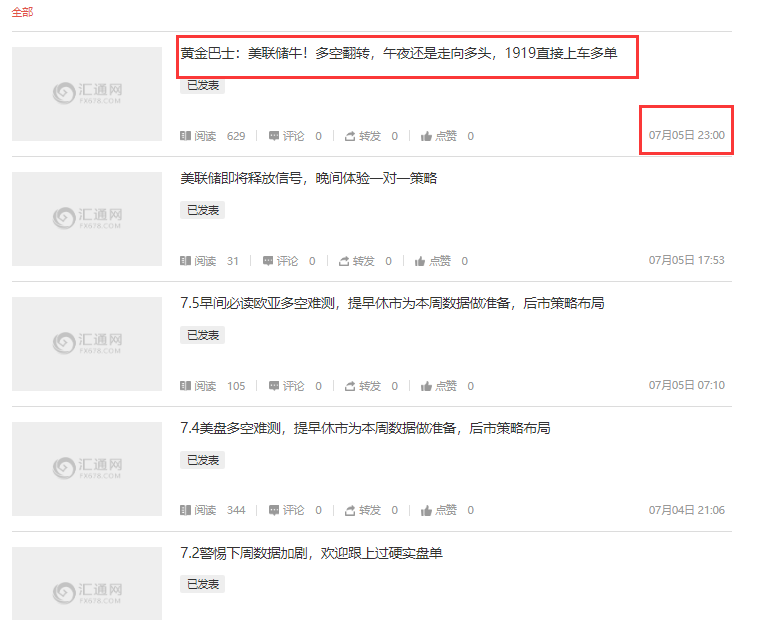Click the 阅读 icon with count 31
Image resolution: width=771 pixels, height=620 pixels.
(185, 261)
